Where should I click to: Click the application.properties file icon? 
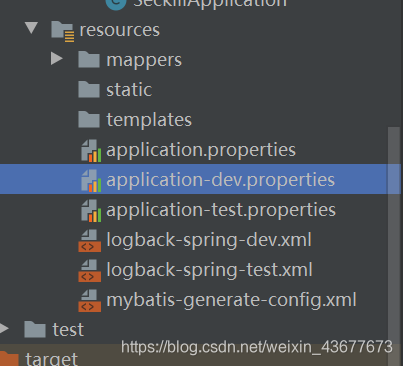[91, 151]
